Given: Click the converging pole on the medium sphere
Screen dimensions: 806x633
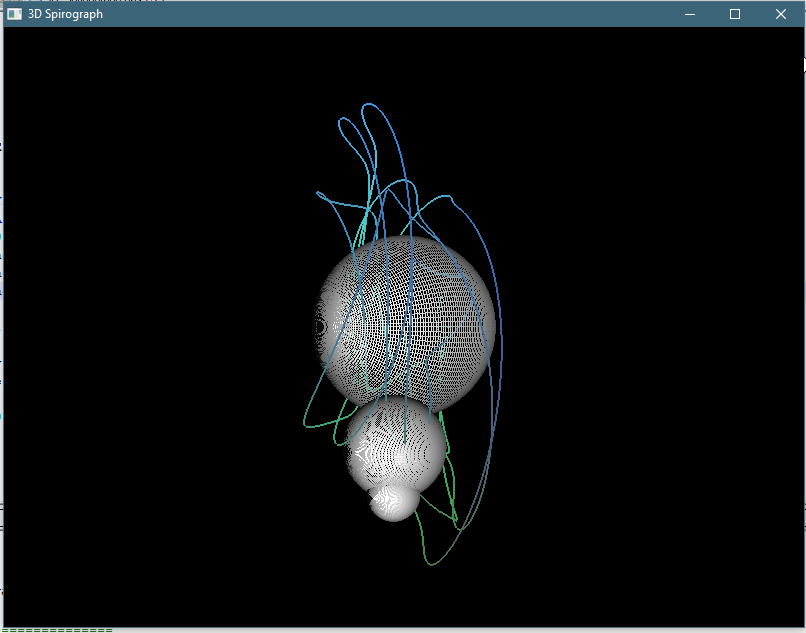Looking at the screenshot, I should coord(357,453).
